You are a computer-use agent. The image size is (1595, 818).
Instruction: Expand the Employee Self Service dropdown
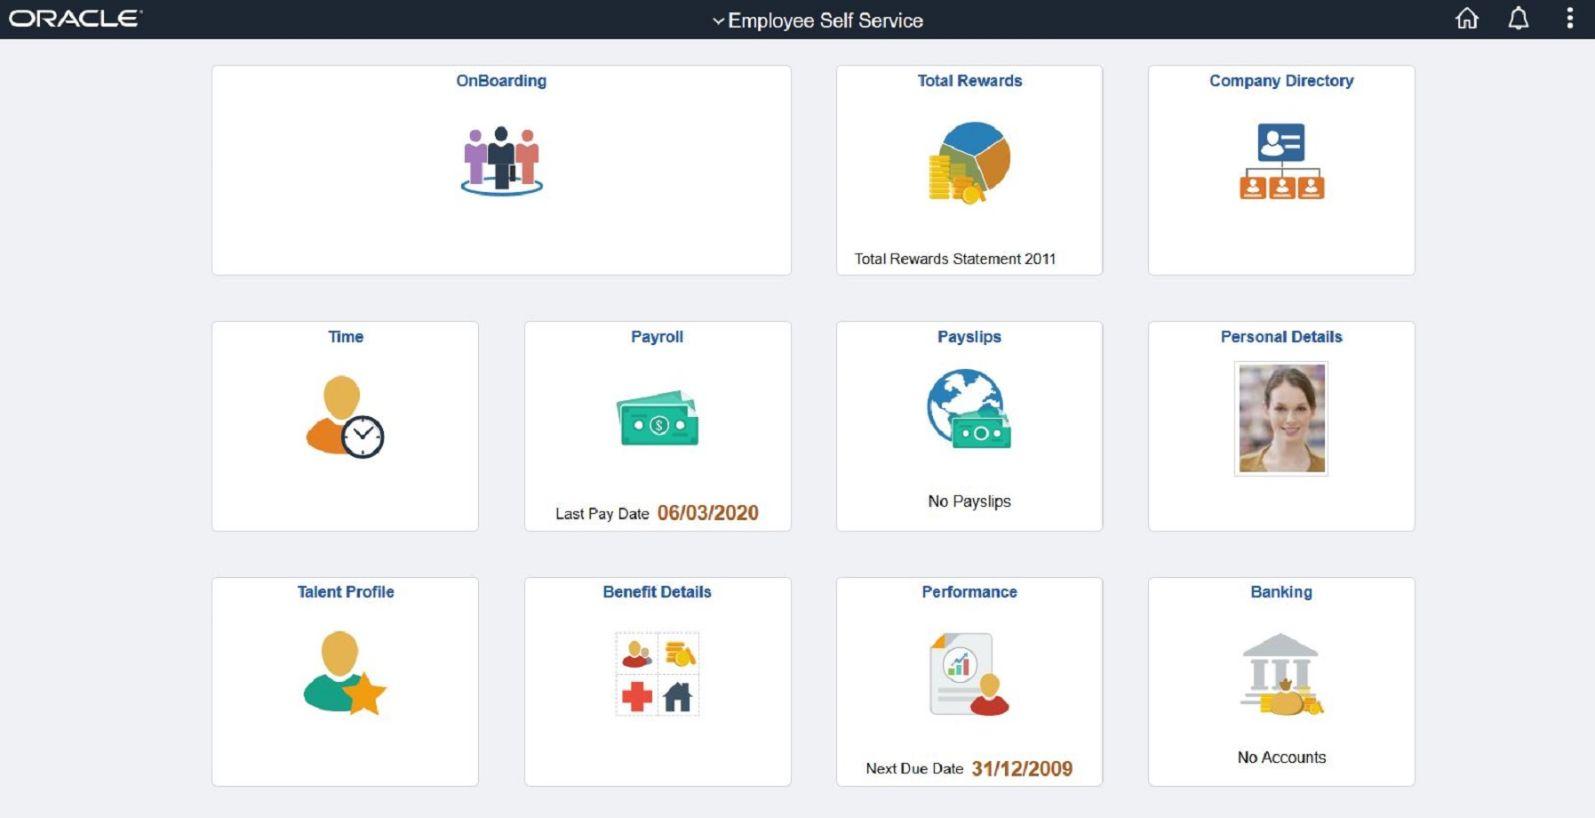click(x=817, y=20)
